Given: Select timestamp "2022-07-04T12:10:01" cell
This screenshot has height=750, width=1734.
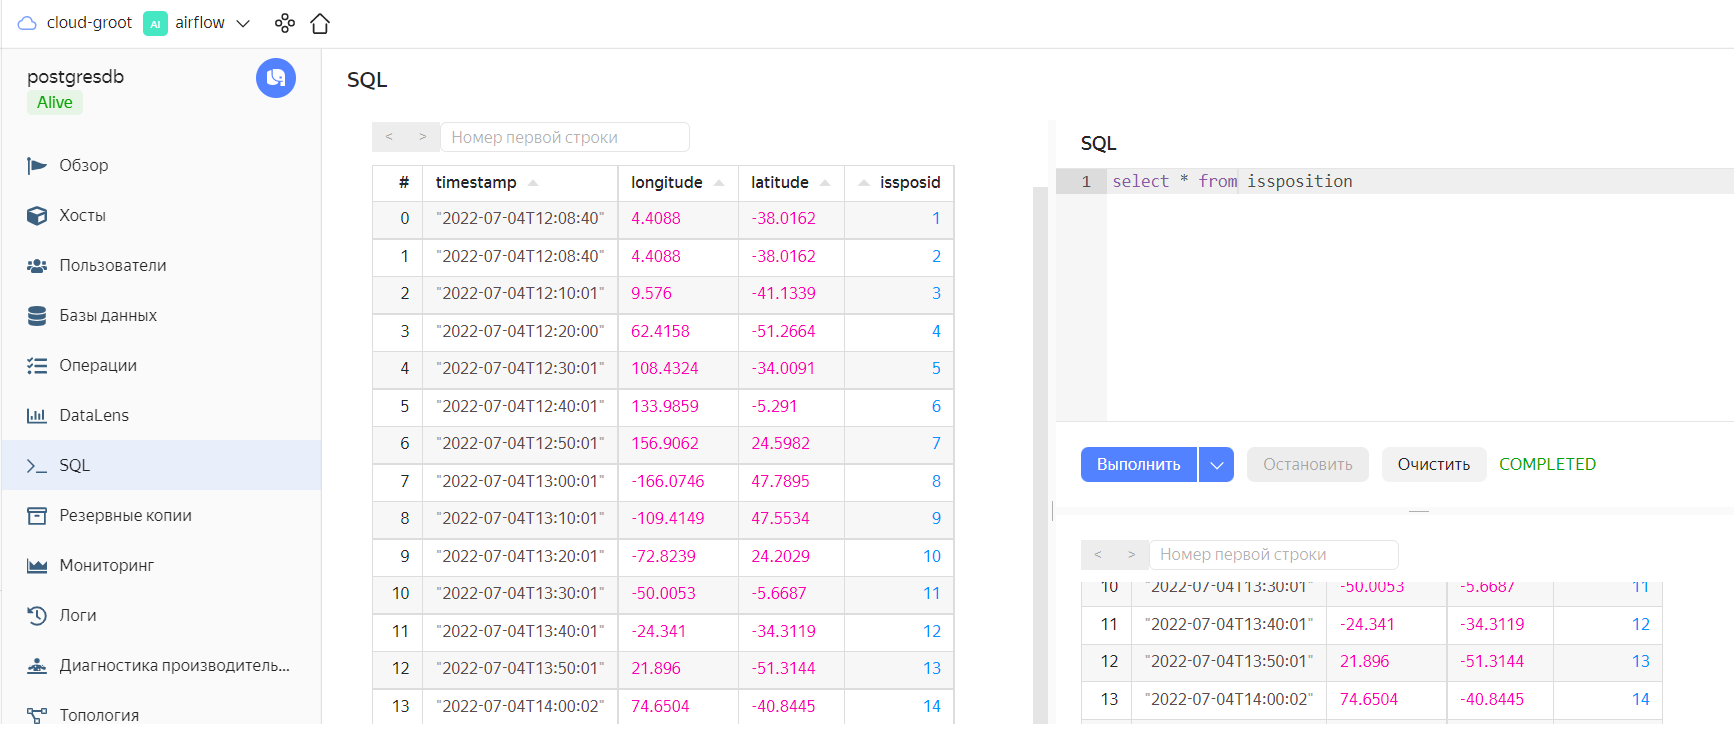Looking at the screenshot, I should (x=520, y=293).
